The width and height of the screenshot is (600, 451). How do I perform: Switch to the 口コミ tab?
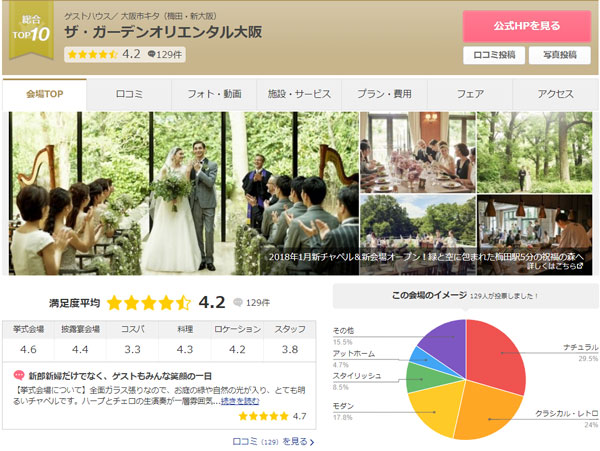[129, 94]
